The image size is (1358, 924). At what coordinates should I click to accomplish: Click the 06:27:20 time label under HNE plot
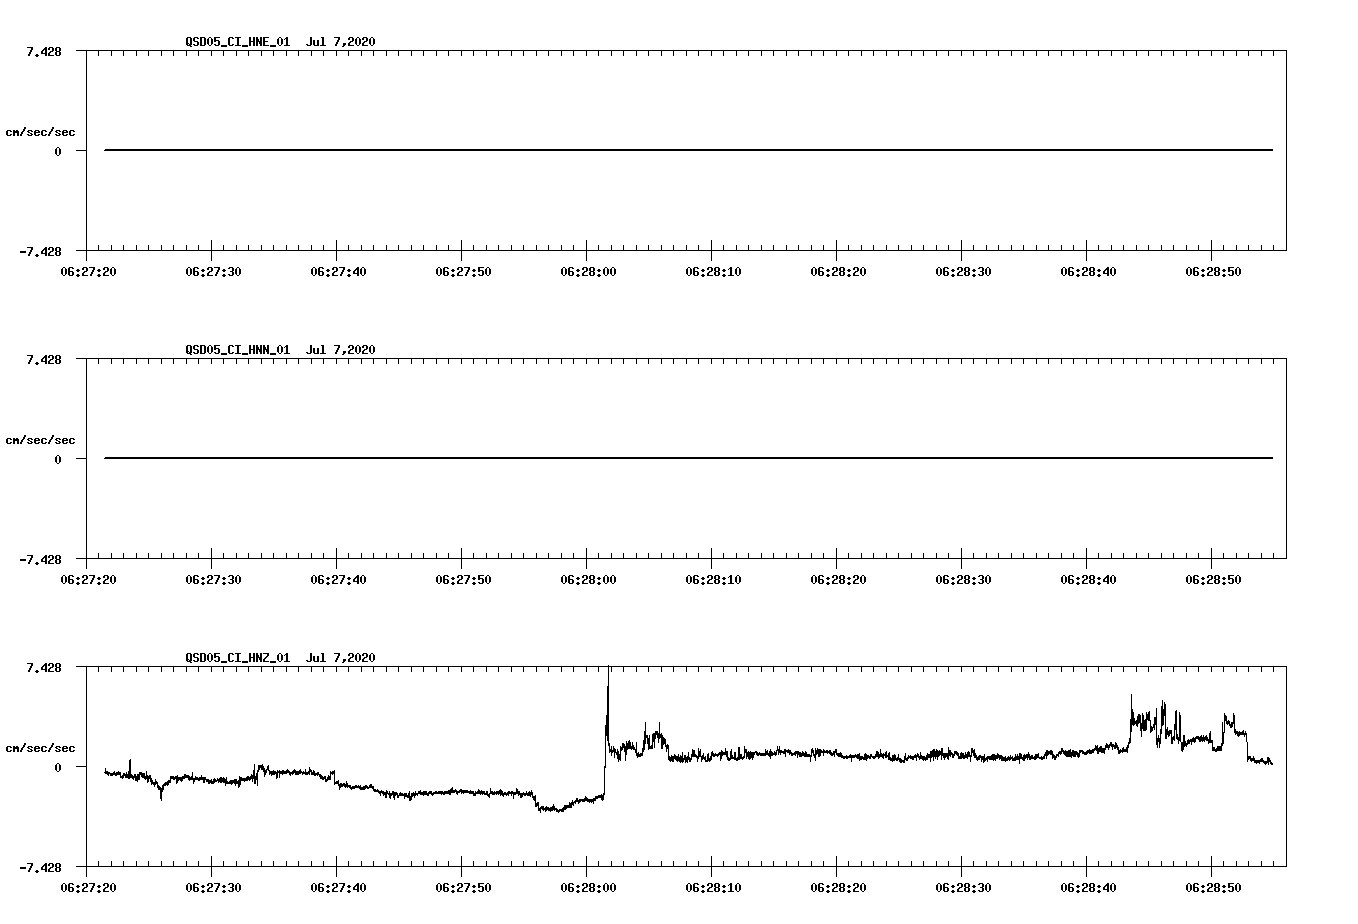87,272
